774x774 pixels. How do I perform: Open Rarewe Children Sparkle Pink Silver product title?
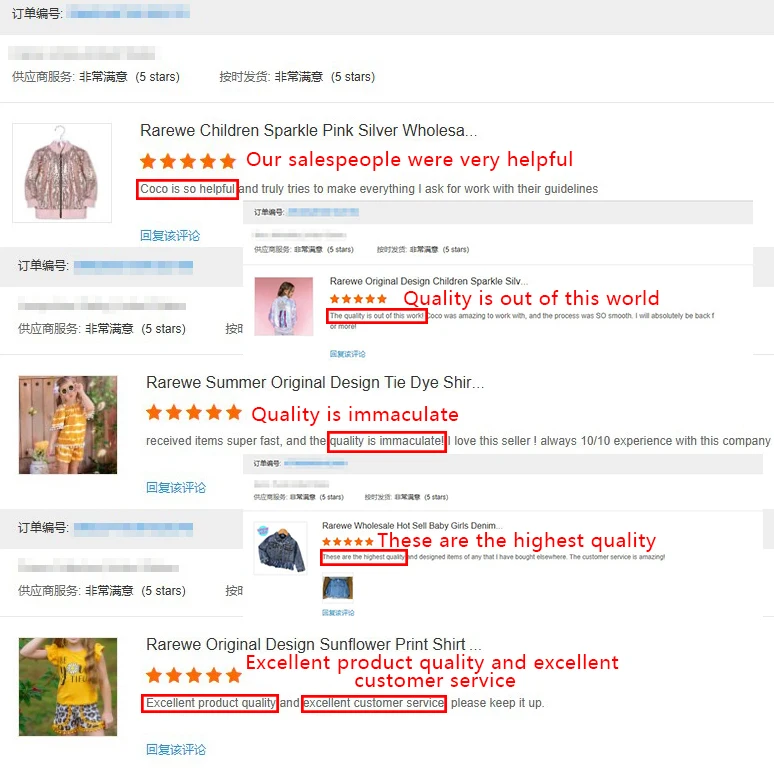coord(309,130)
